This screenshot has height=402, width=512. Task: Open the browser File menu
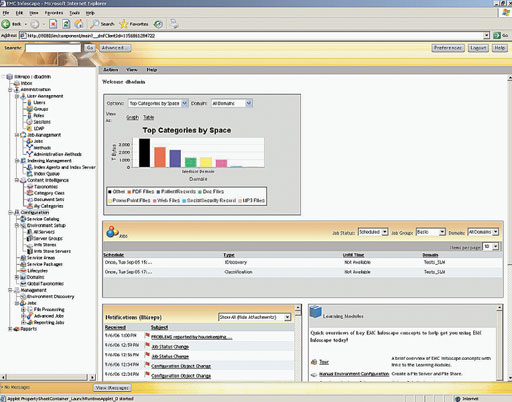(x=6, y=13)
